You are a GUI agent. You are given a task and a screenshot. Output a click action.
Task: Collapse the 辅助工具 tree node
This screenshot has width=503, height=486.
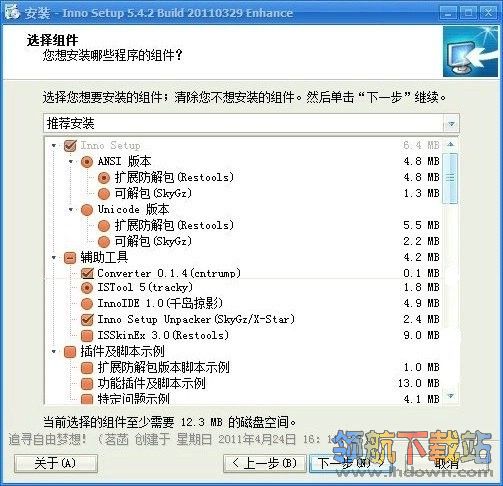point(54,258)
